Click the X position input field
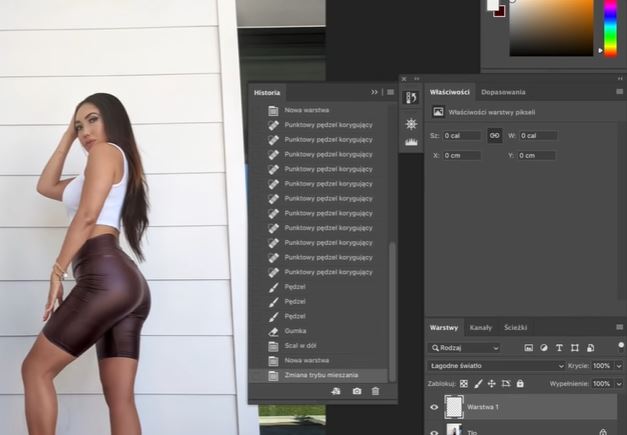 (462, 156)
